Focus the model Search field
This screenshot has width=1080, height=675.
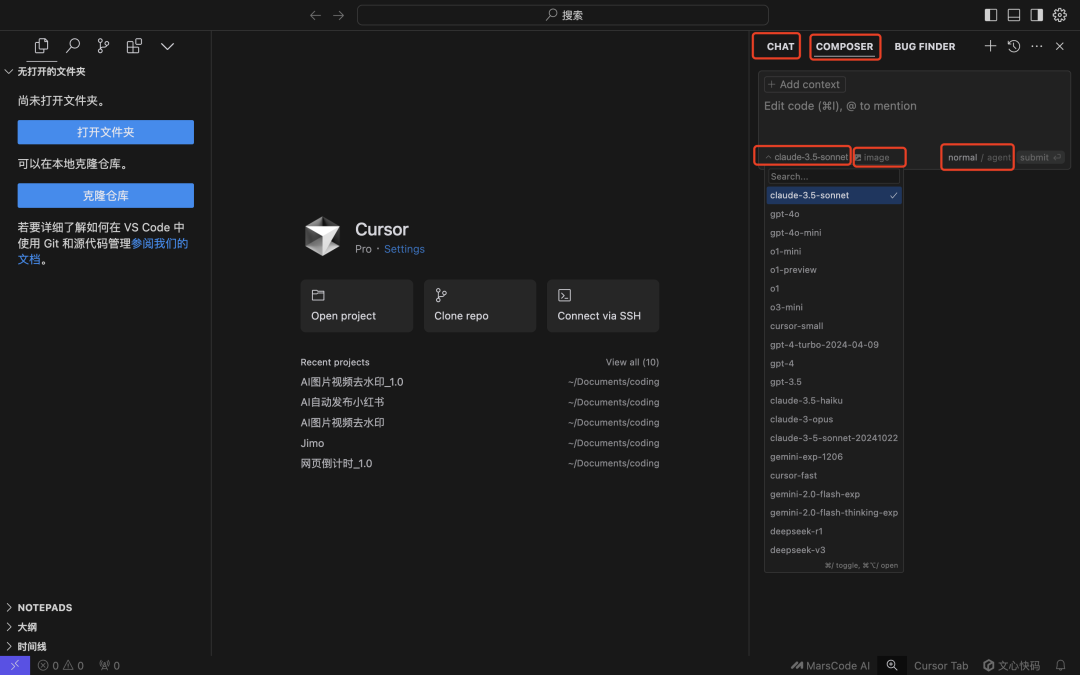(833, 176)
